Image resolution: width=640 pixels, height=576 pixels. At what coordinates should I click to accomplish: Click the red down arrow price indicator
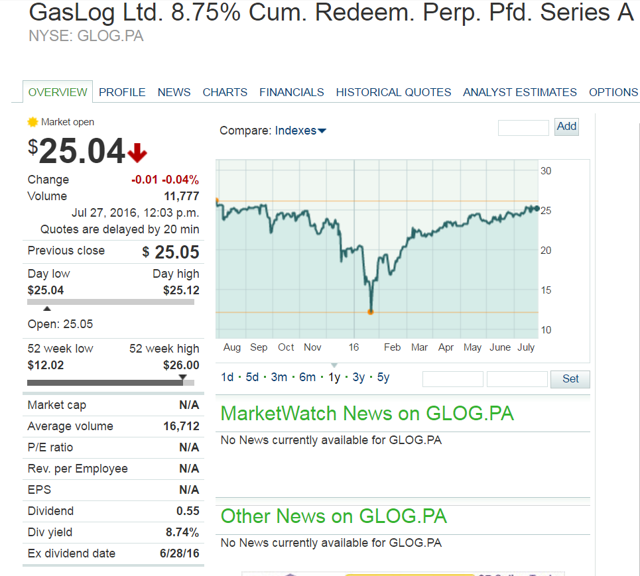click(x=137, y=153)
